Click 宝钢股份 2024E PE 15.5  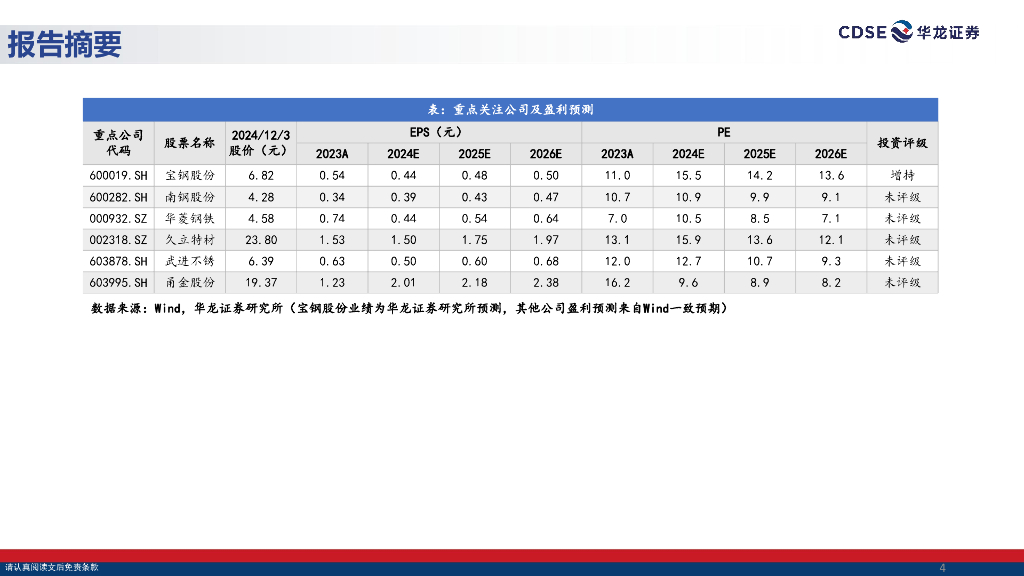tap(688, 176)
